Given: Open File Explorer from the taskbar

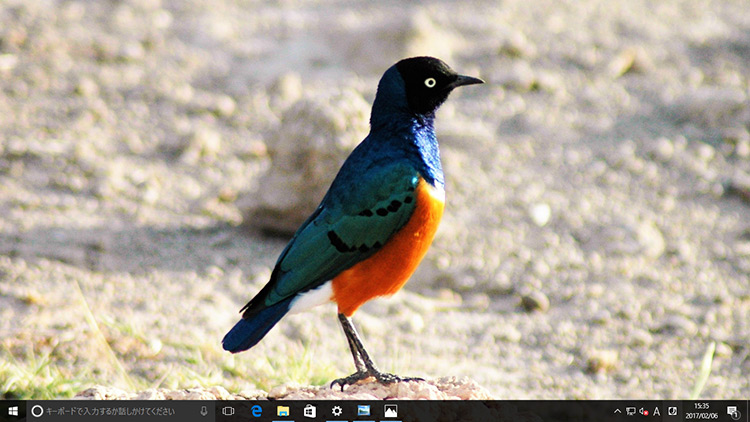Looking at the screenshot, I should (x=283, y=411).
